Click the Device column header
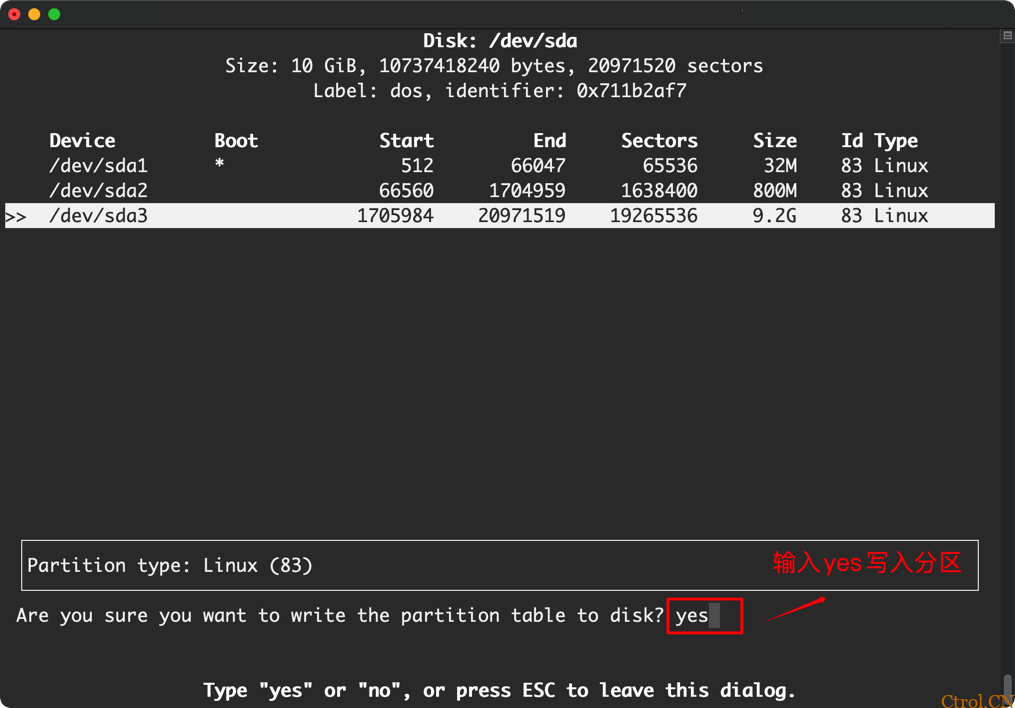The image size is (1015, 708). click(x=82, y=141)
